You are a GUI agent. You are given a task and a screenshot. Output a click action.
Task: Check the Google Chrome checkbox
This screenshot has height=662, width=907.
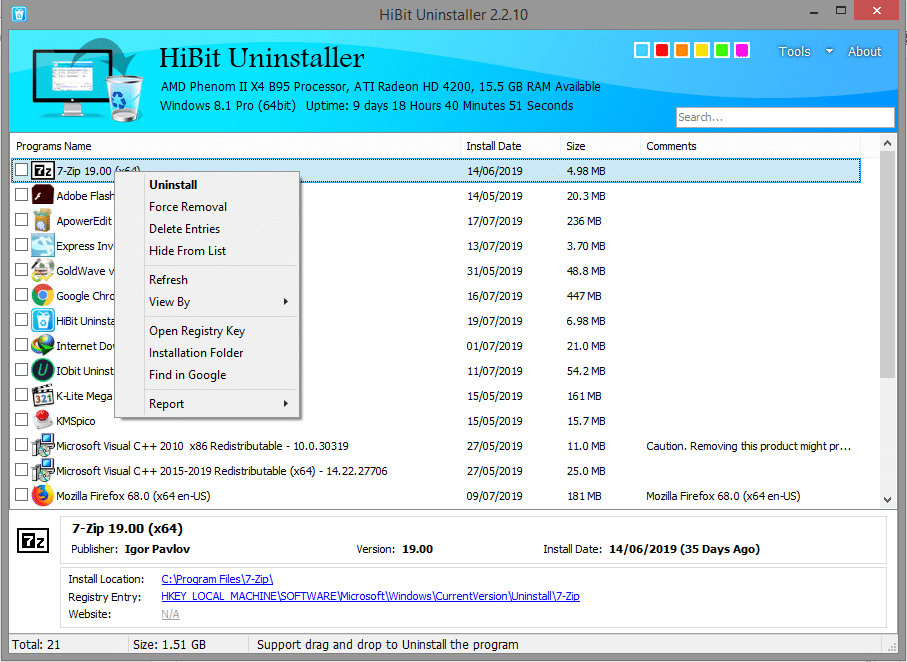[x=21, y=295]
